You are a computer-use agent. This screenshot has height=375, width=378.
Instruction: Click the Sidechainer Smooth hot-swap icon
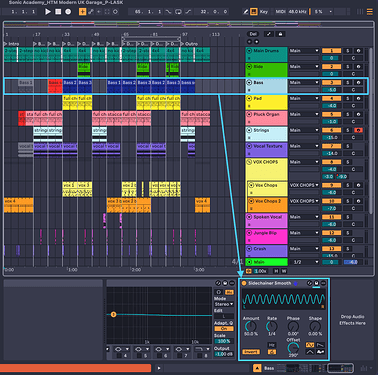pos(310,283)
